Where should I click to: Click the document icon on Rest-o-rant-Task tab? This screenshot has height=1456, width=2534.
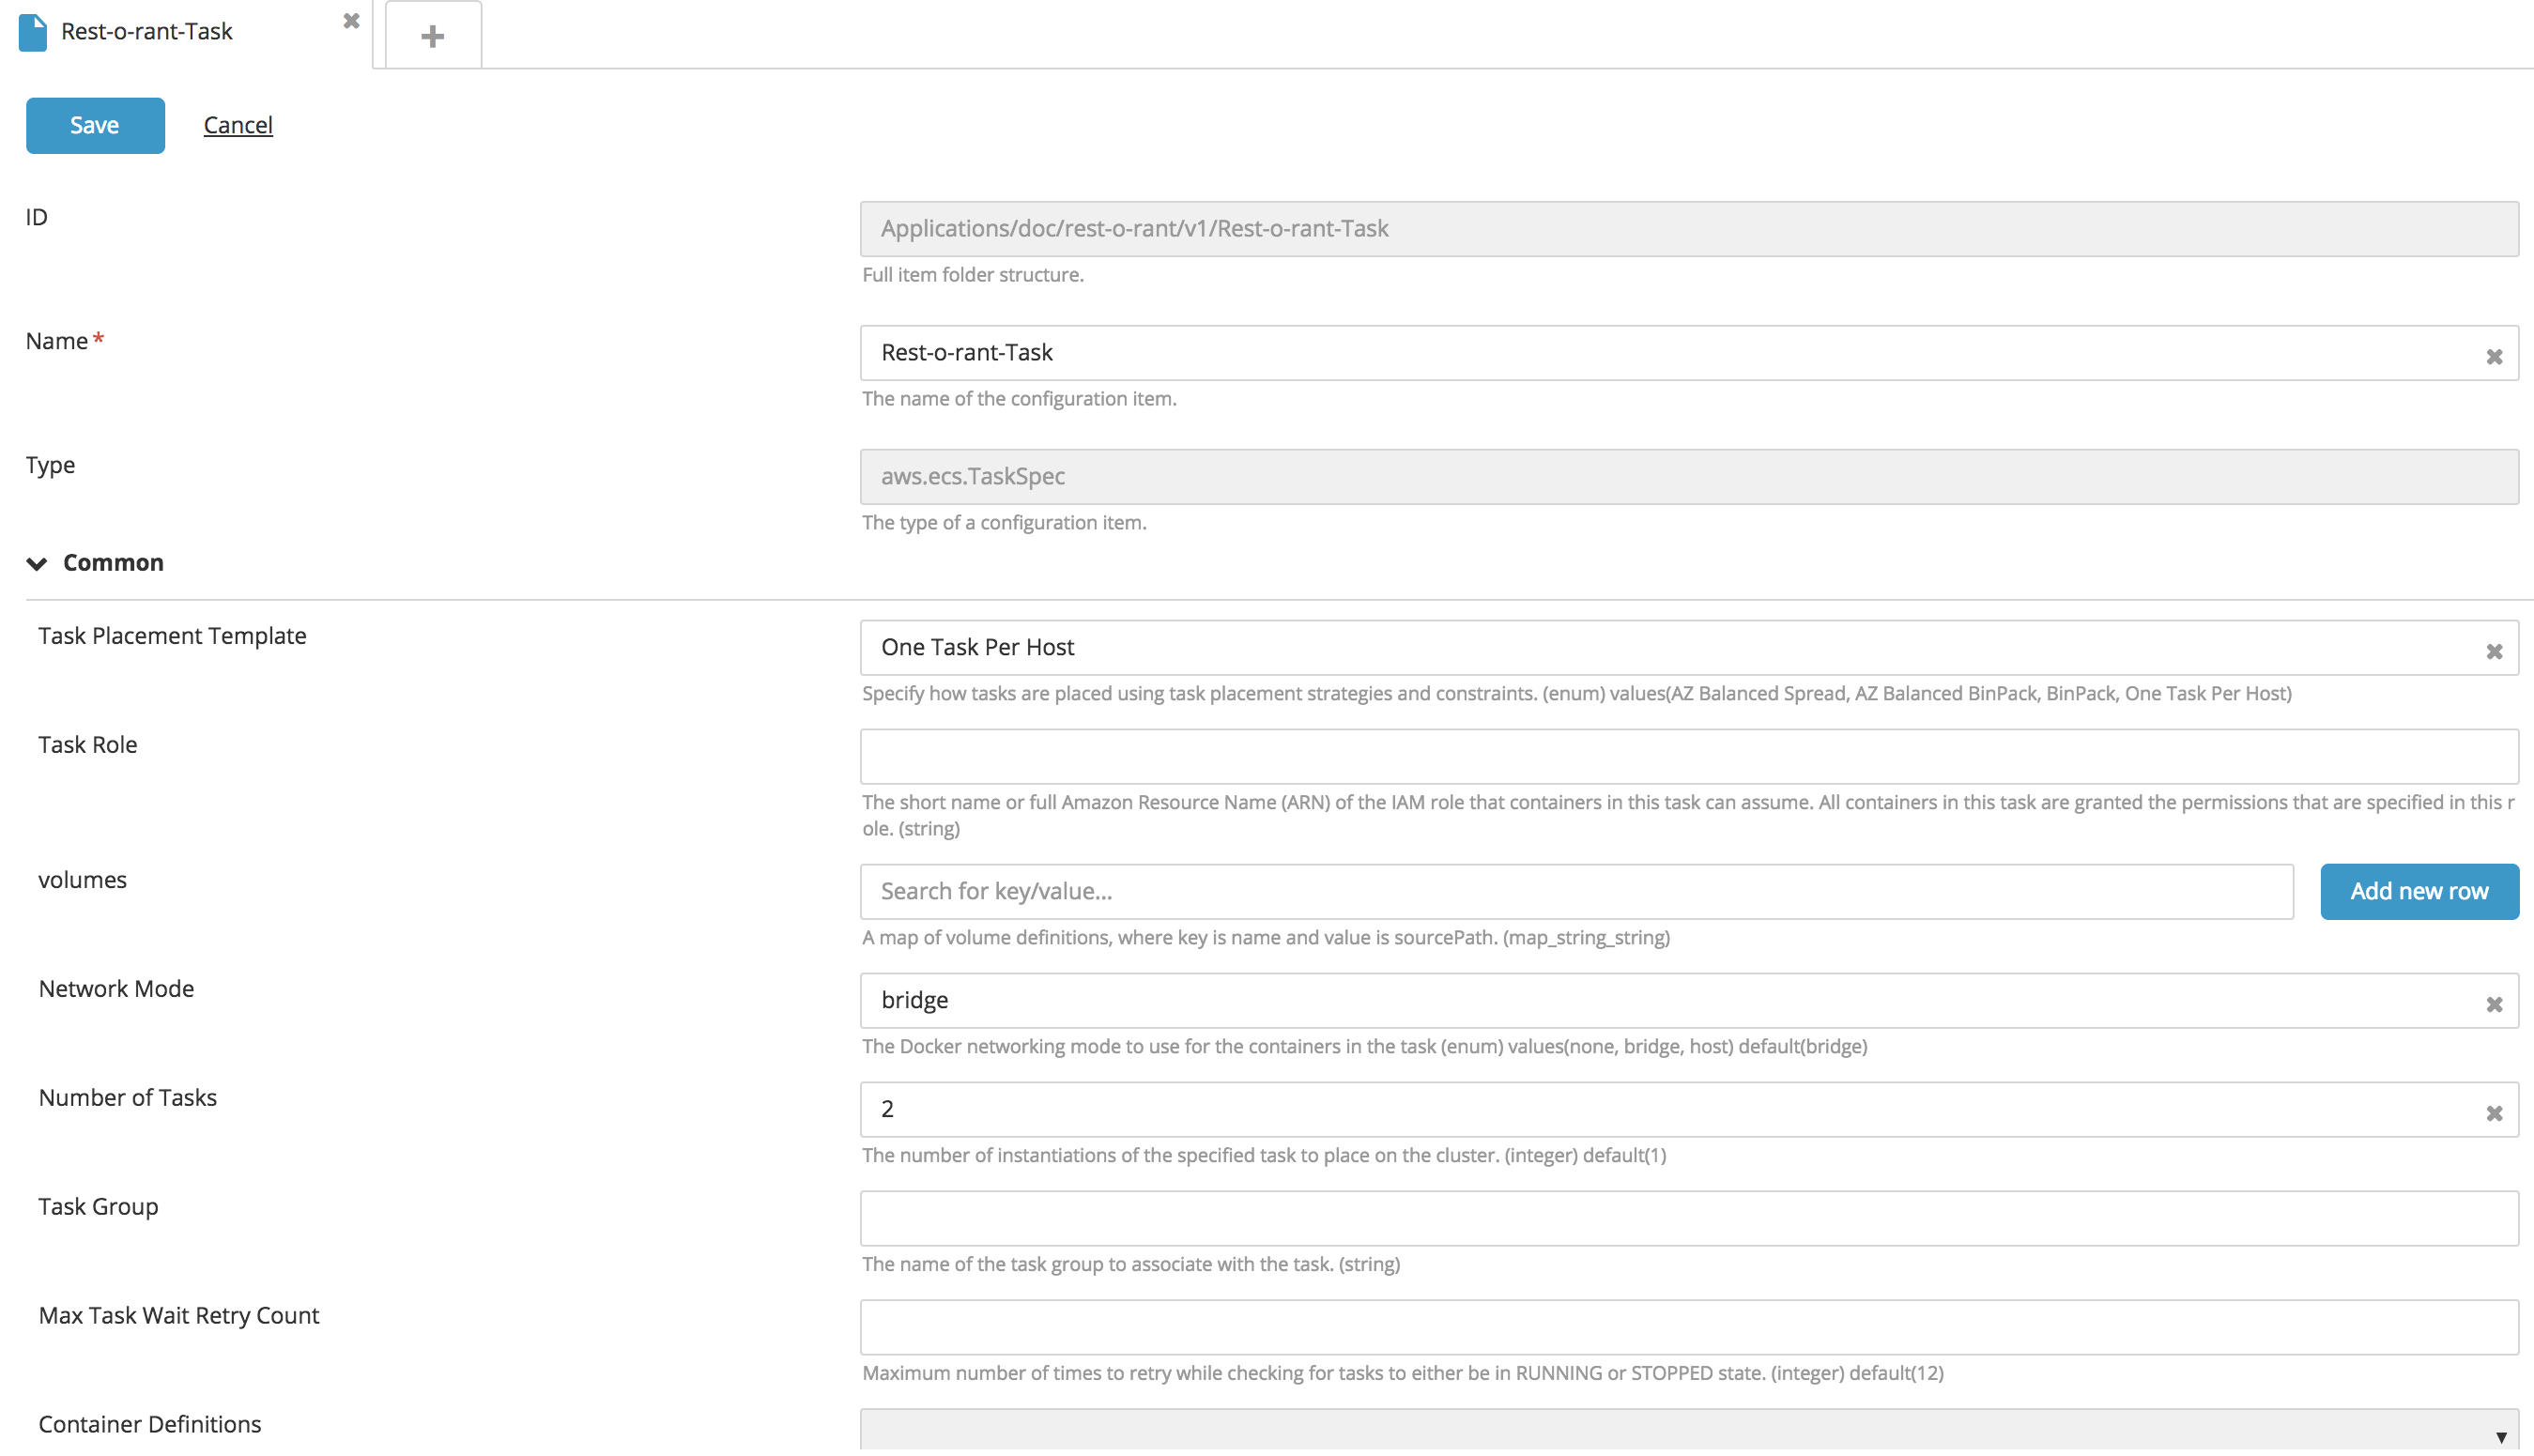point(33,32)
